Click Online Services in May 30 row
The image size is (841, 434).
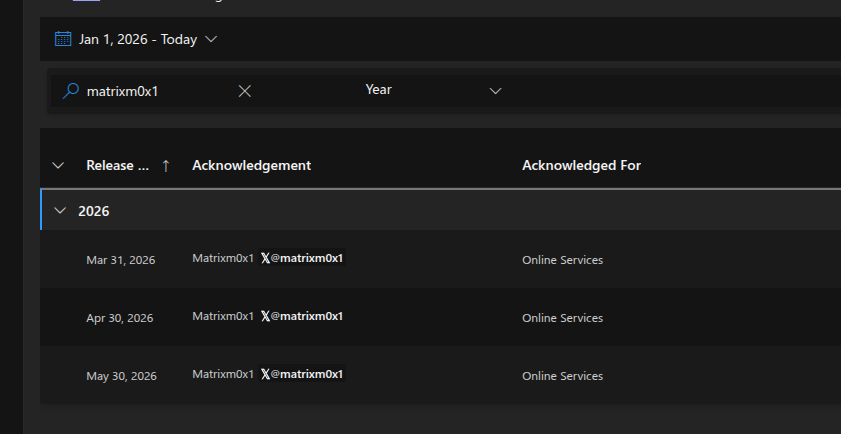563,376
